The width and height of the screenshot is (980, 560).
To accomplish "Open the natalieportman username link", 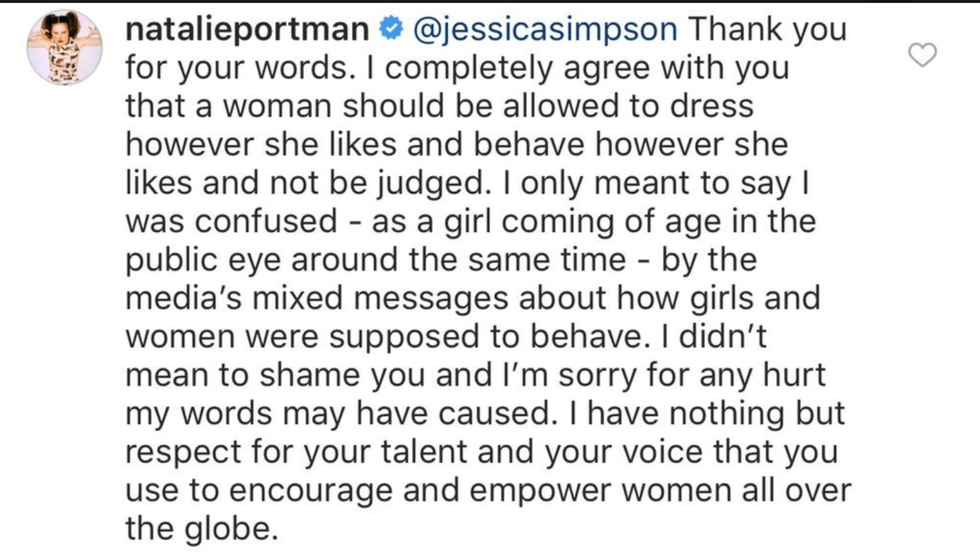I will click(x=247, y=29).
